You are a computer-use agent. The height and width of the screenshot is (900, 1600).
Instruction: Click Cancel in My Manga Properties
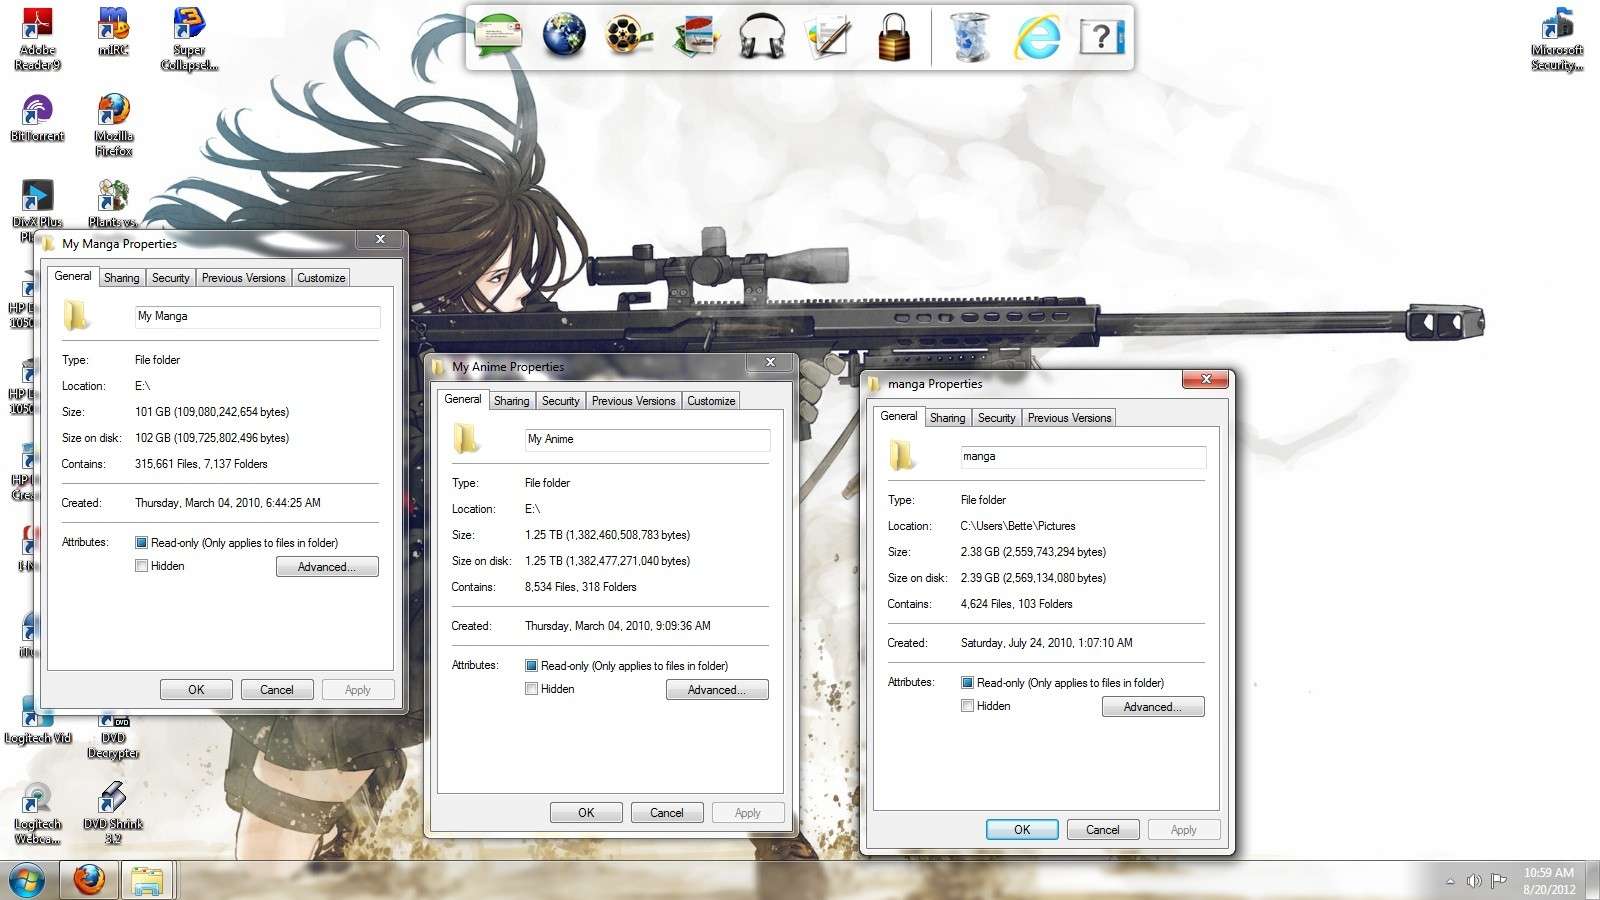pos(277,690)
